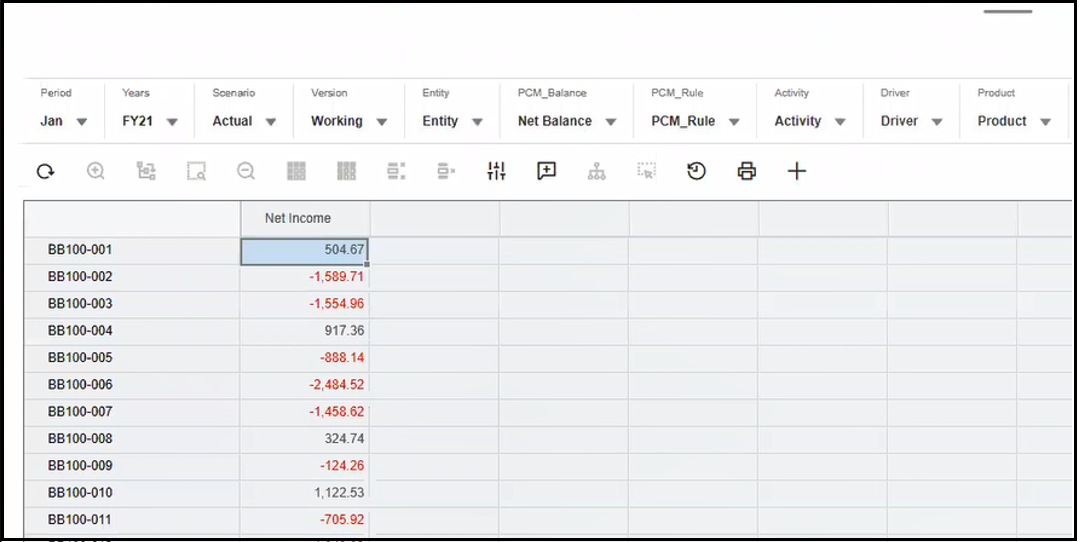Select row header BB100-001

click(x=132, y=251)
